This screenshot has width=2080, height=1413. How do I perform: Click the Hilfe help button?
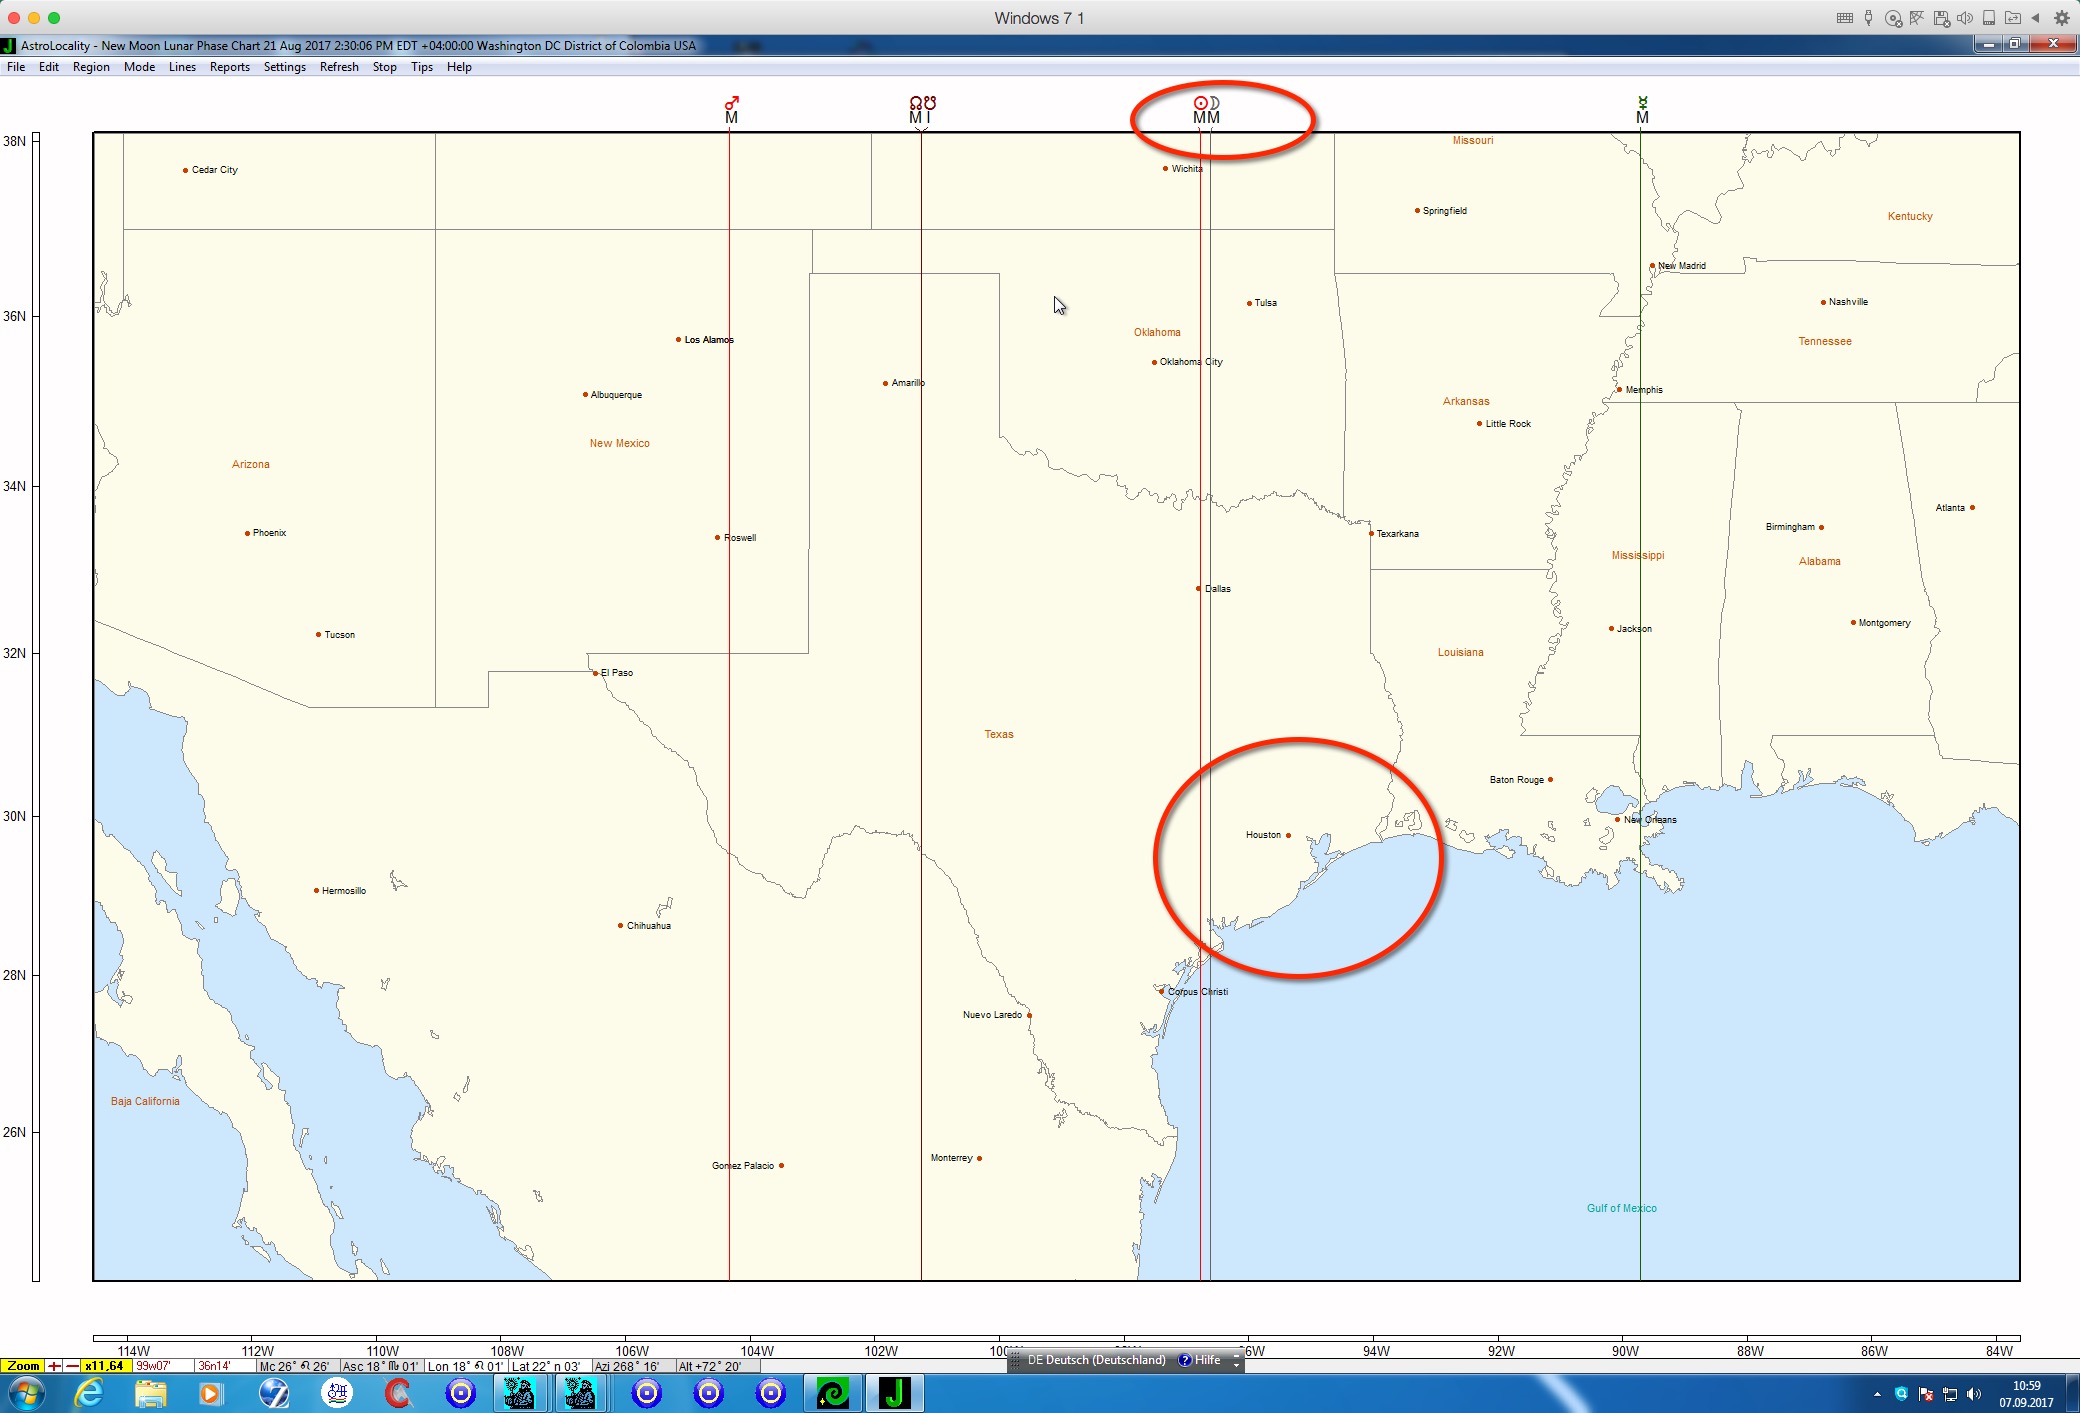pyautogui.click(x=1200, y=1360)
